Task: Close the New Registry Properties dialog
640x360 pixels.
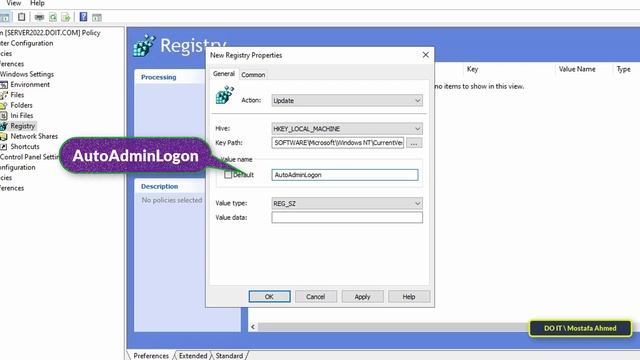Action: tap(425, 55)
